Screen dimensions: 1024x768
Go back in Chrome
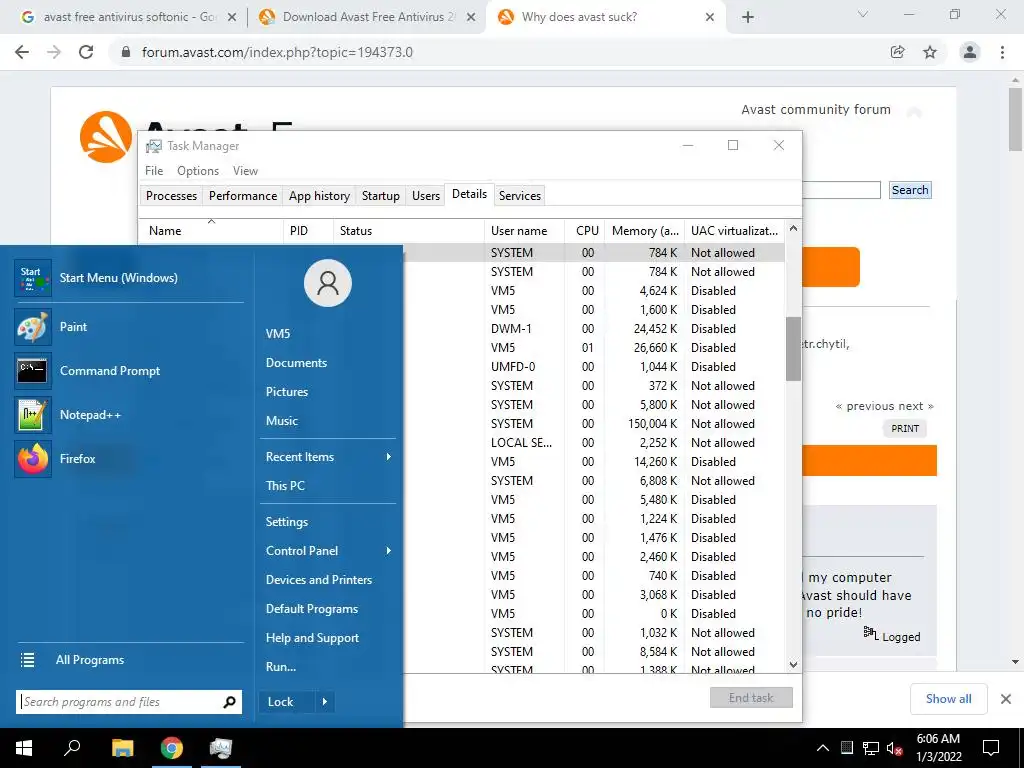tap(22, 52)
